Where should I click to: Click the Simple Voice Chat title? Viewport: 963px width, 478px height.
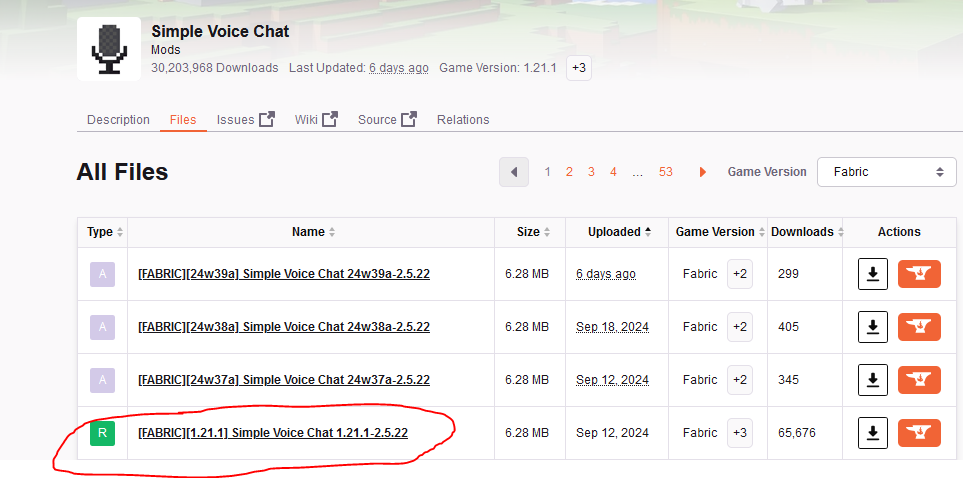[220, 32]
